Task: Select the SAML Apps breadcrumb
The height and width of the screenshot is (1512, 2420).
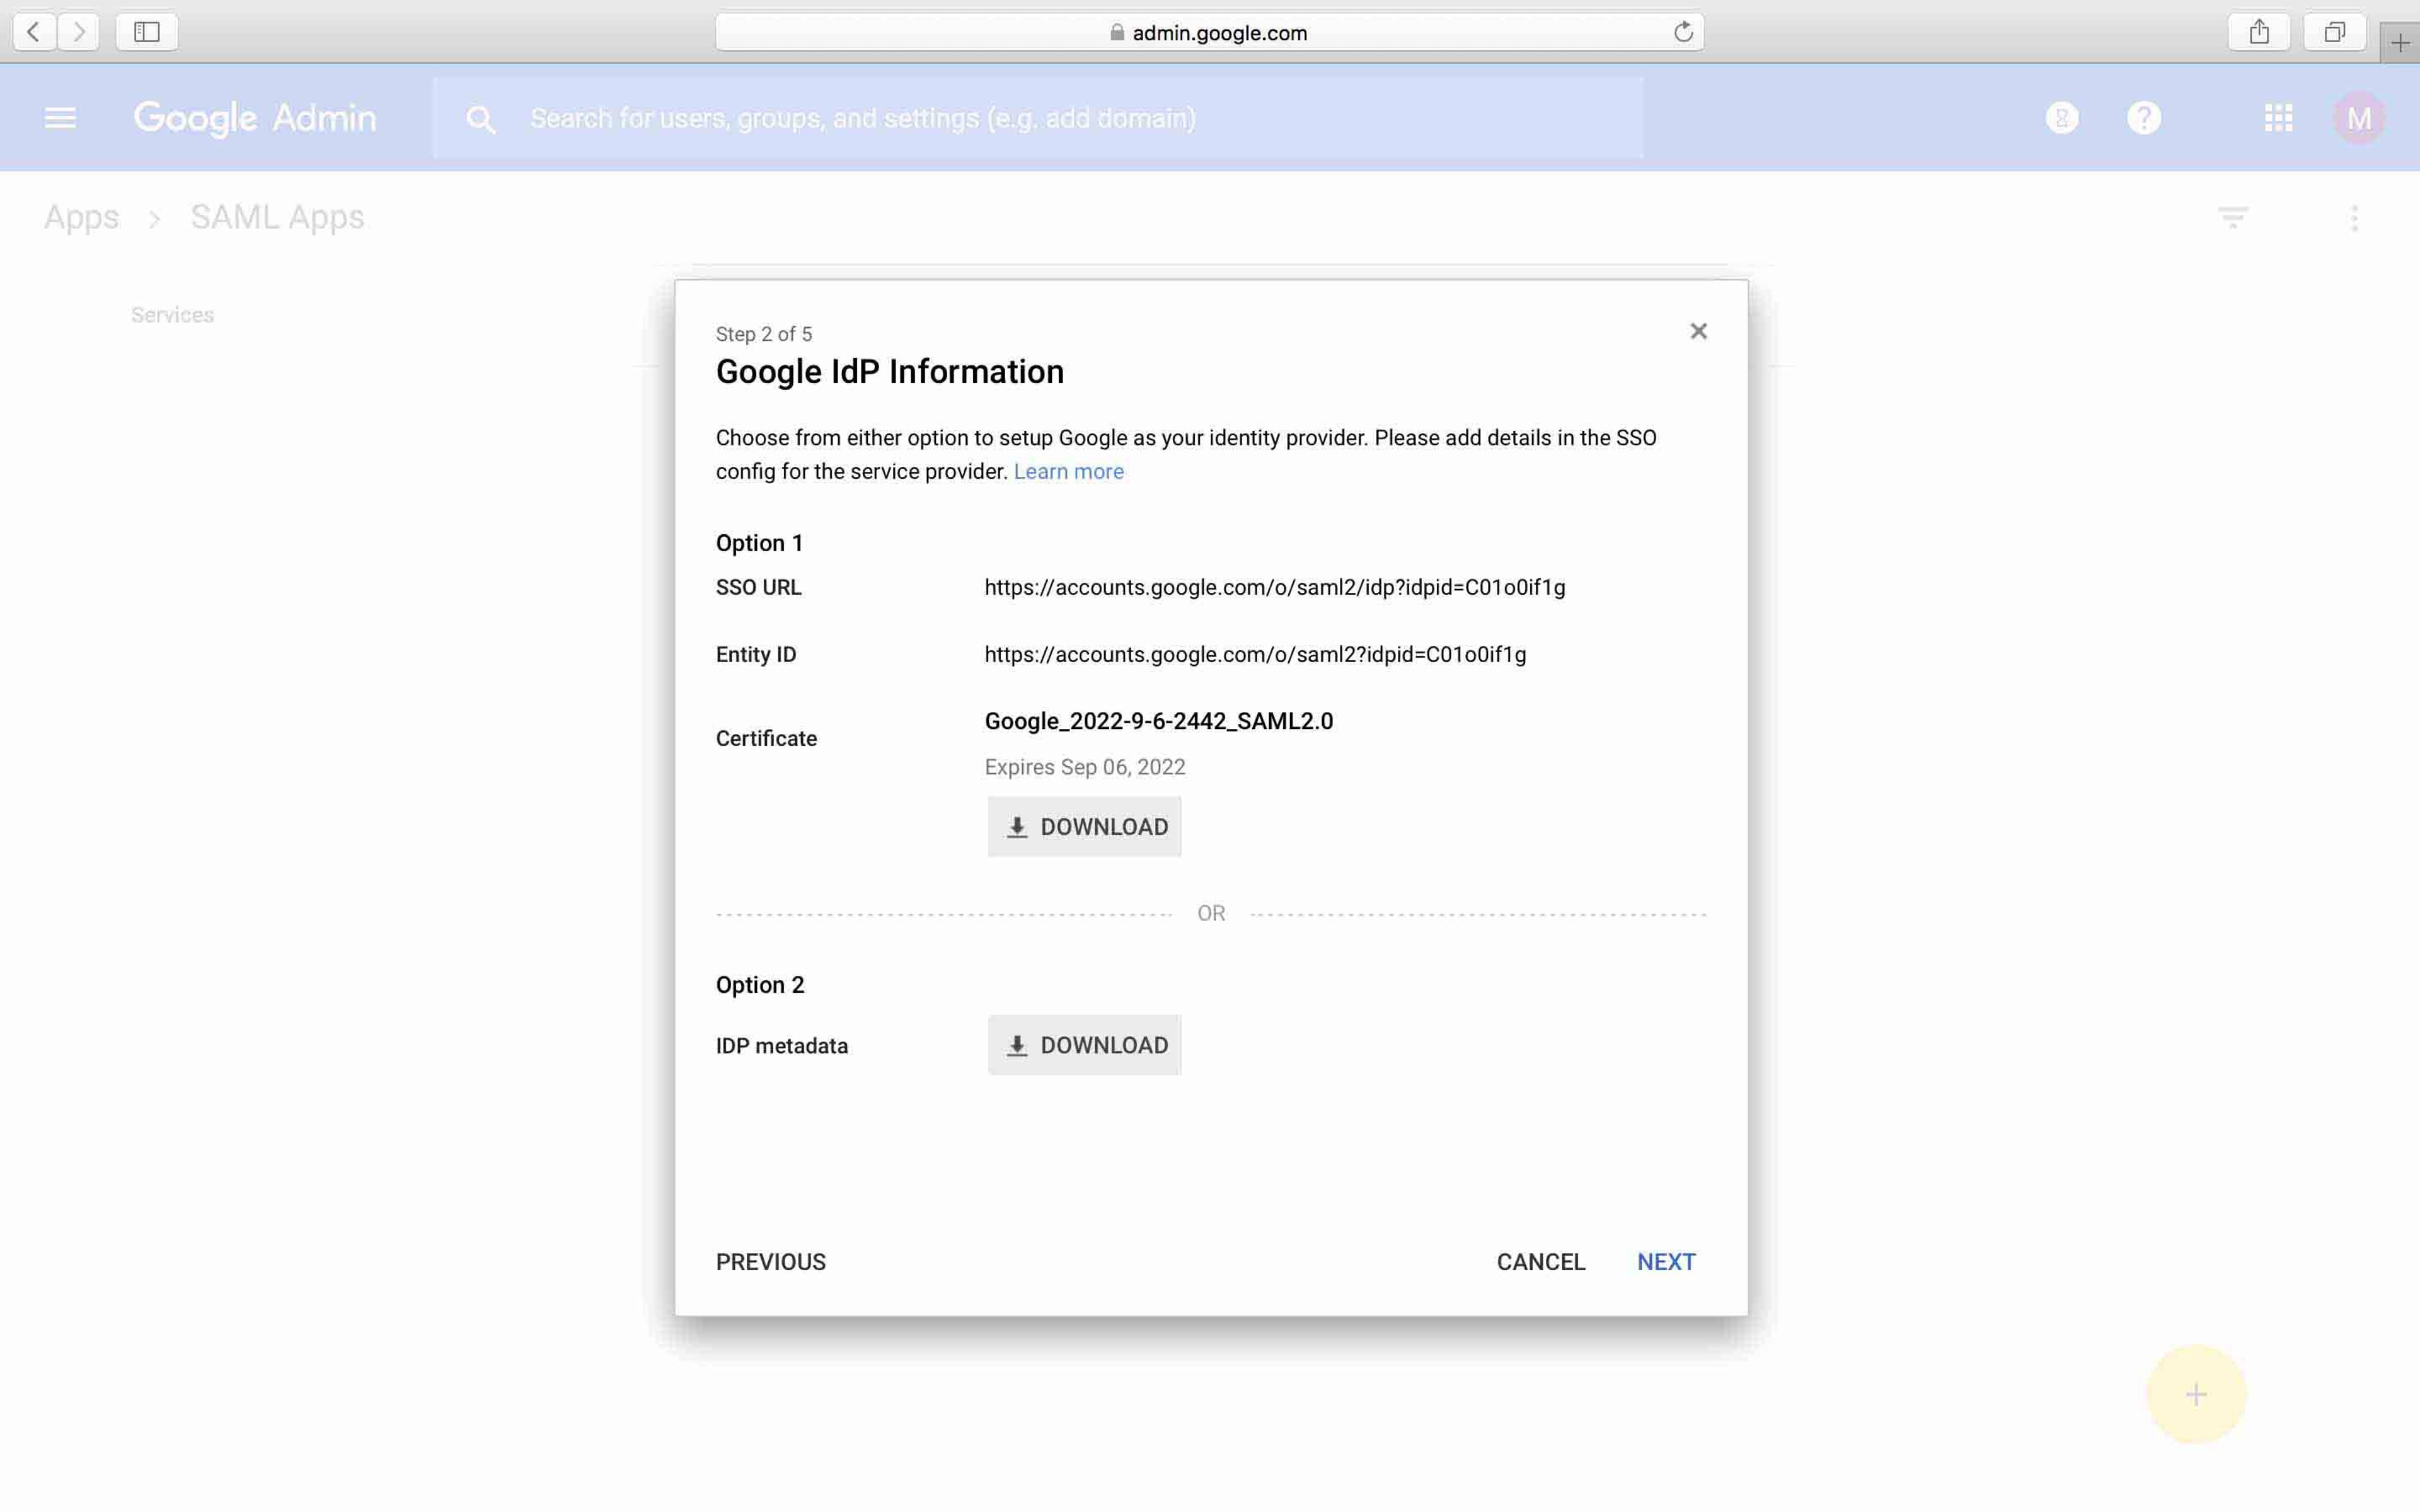Action: pyautogui.click(x=277, y=217)
